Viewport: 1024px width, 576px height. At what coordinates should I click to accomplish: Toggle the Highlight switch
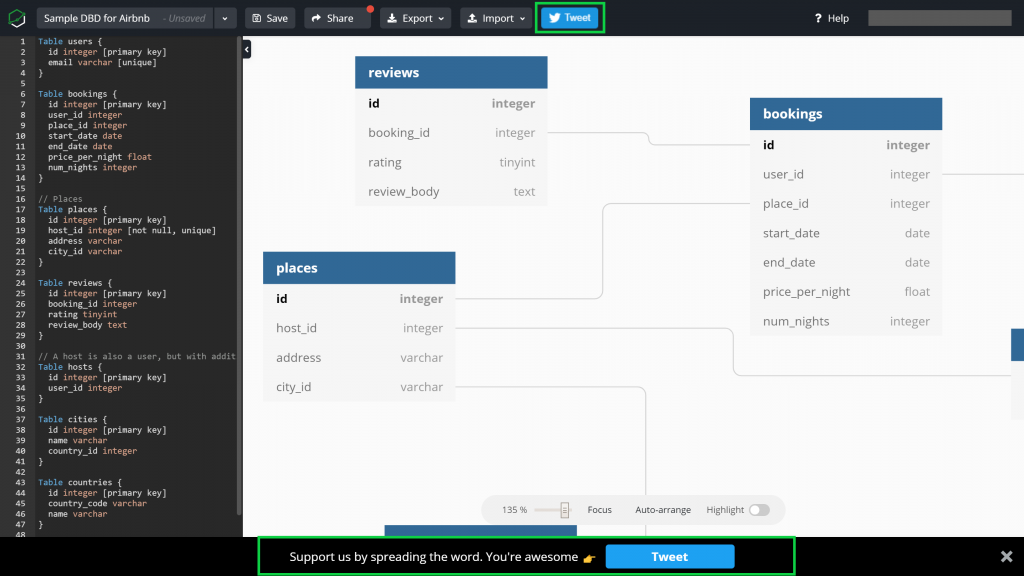click(x=759, y=510)
